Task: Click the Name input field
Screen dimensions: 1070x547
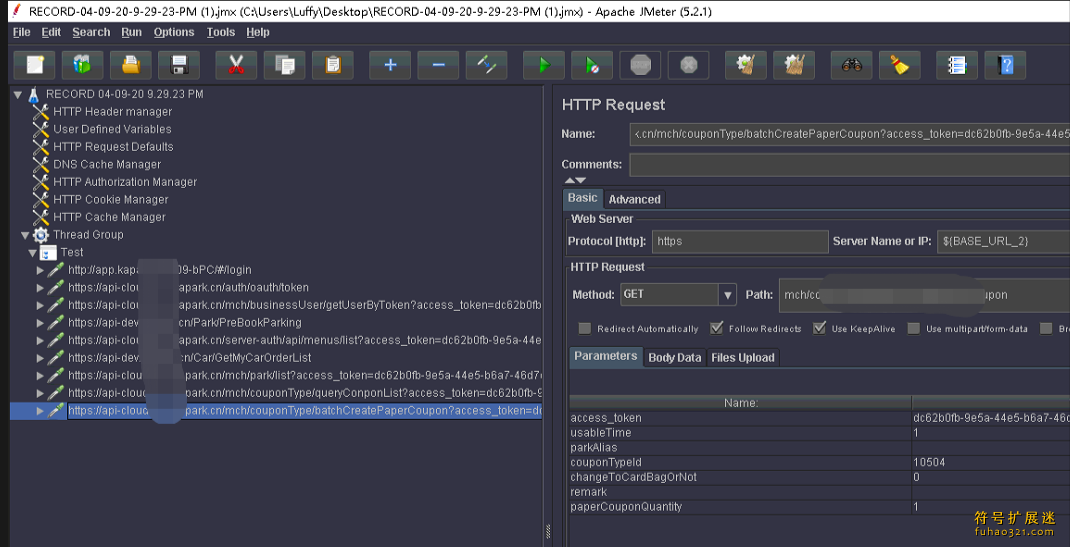Action: point(850,134)
